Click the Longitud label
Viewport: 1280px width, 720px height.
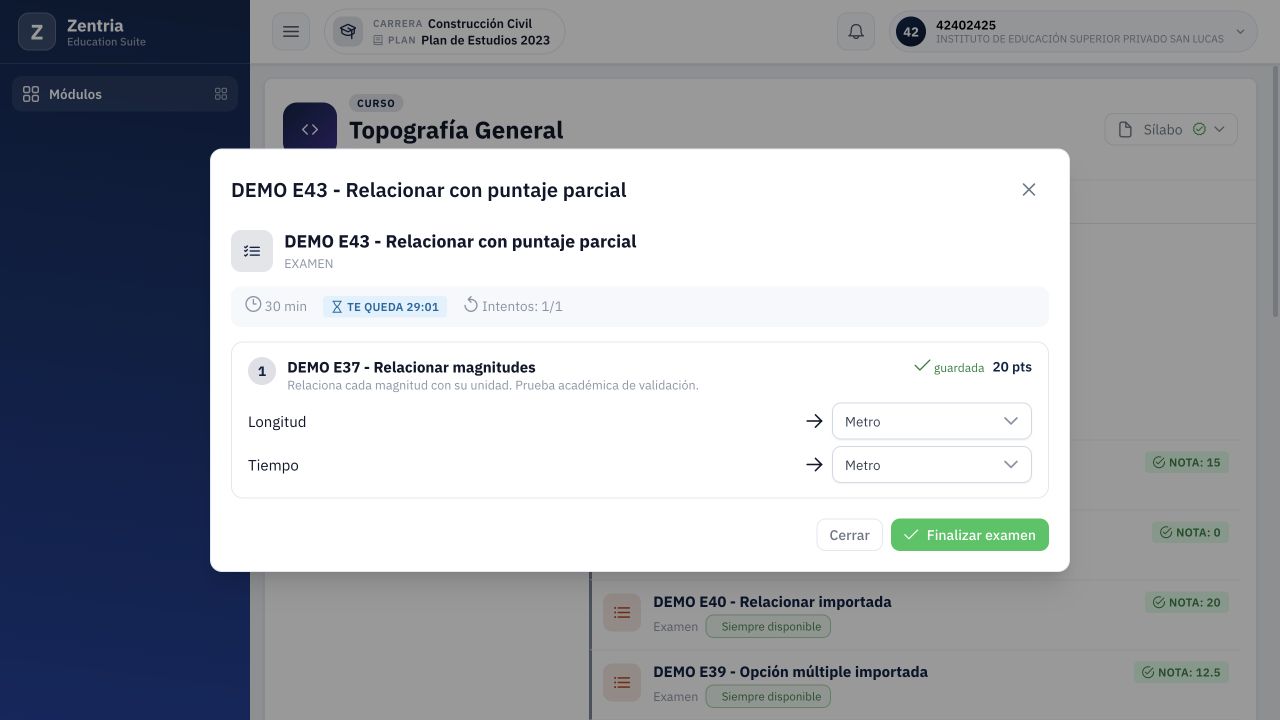pos(277,422)
